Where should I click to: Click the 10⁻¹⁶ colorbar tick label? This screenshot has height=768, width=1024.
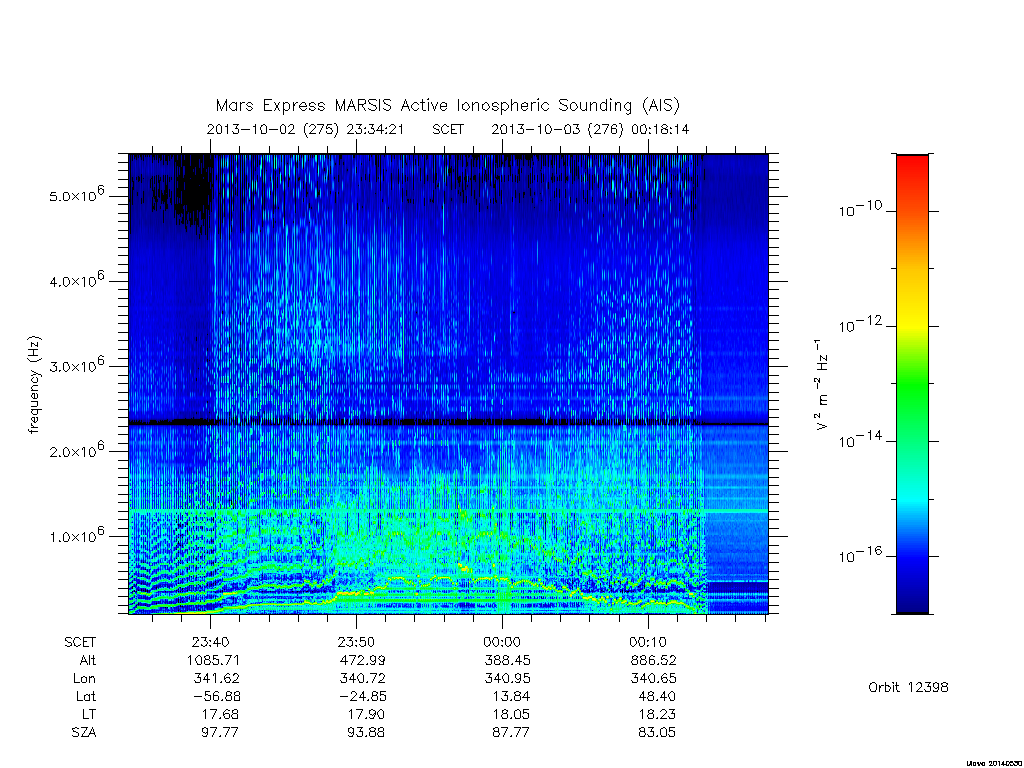(860, 555)
